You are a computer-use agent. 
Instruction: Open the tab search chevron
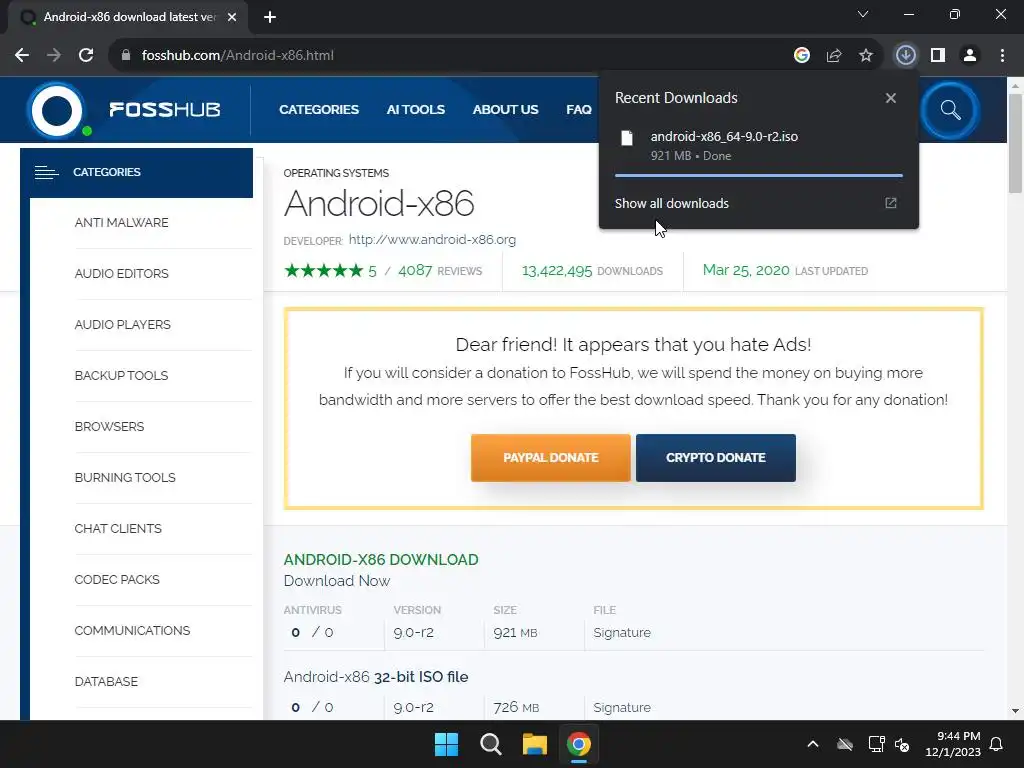(863, 14)
